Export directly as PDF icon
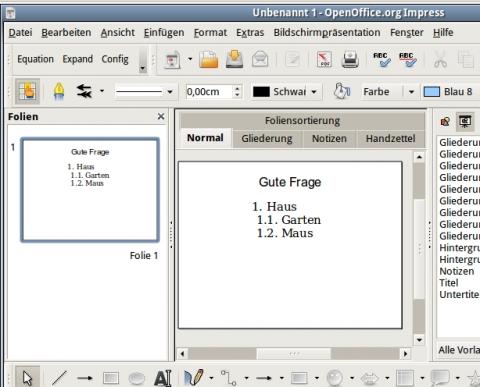Screen dimensions: 480x387 tap(325, 60)
